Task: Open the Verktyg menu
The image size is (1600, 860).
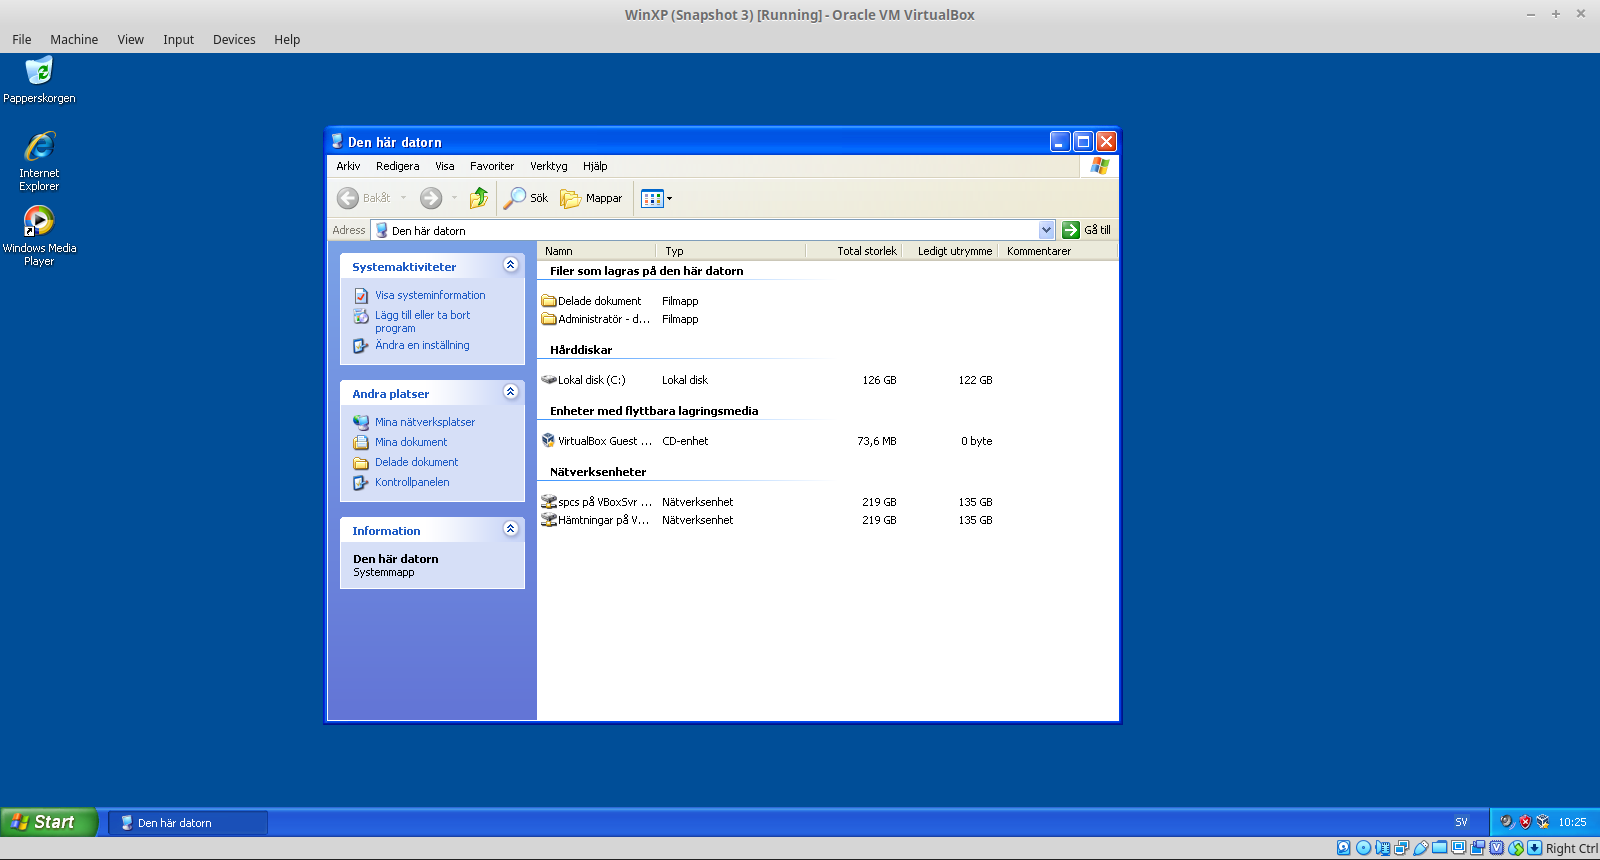Action: pyautogui.click(x=549, y=166)
